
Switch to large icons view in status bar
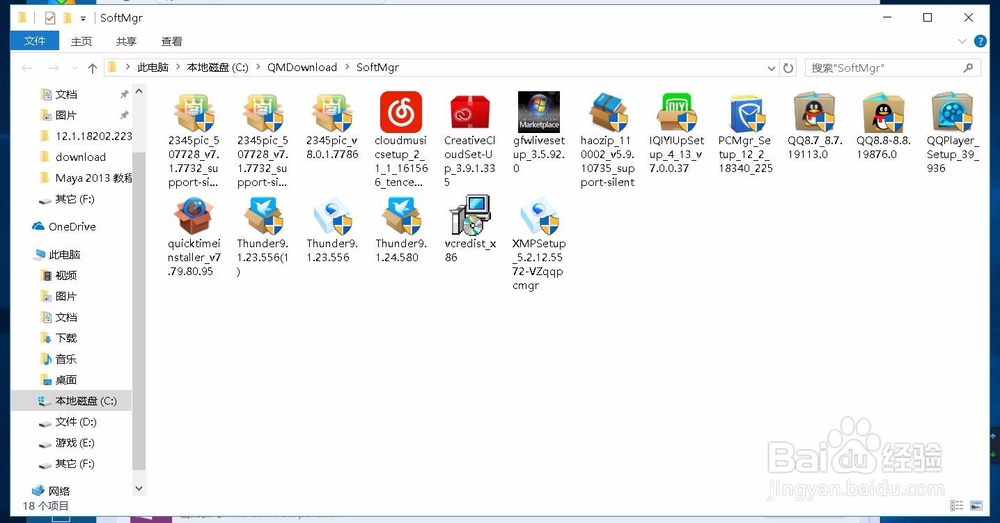[x=976, y=506]
